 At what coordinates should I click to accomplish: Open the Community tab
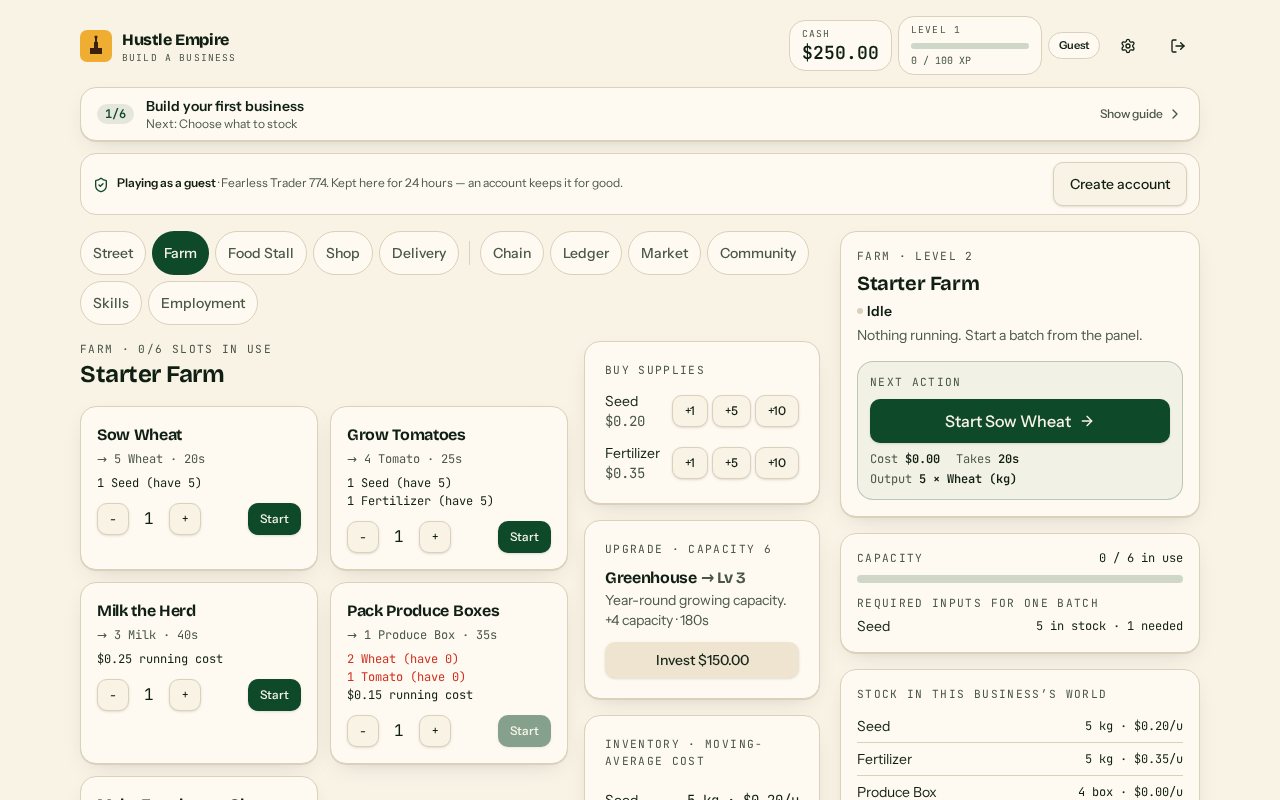[758, 253]
